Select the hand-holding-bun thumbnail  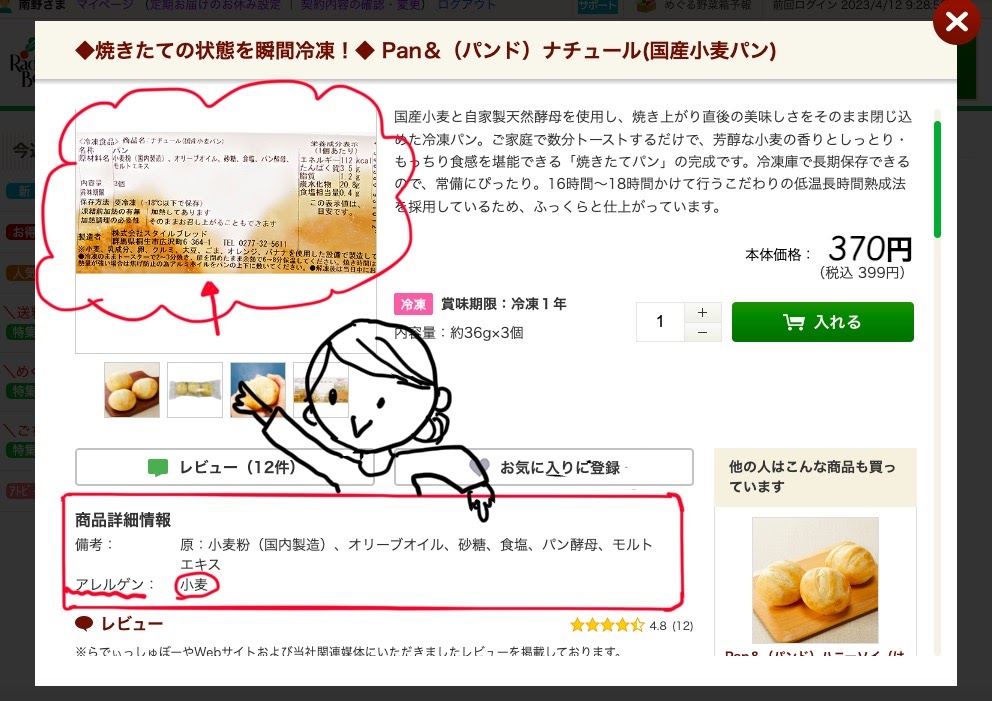click(x=258, y=390)
